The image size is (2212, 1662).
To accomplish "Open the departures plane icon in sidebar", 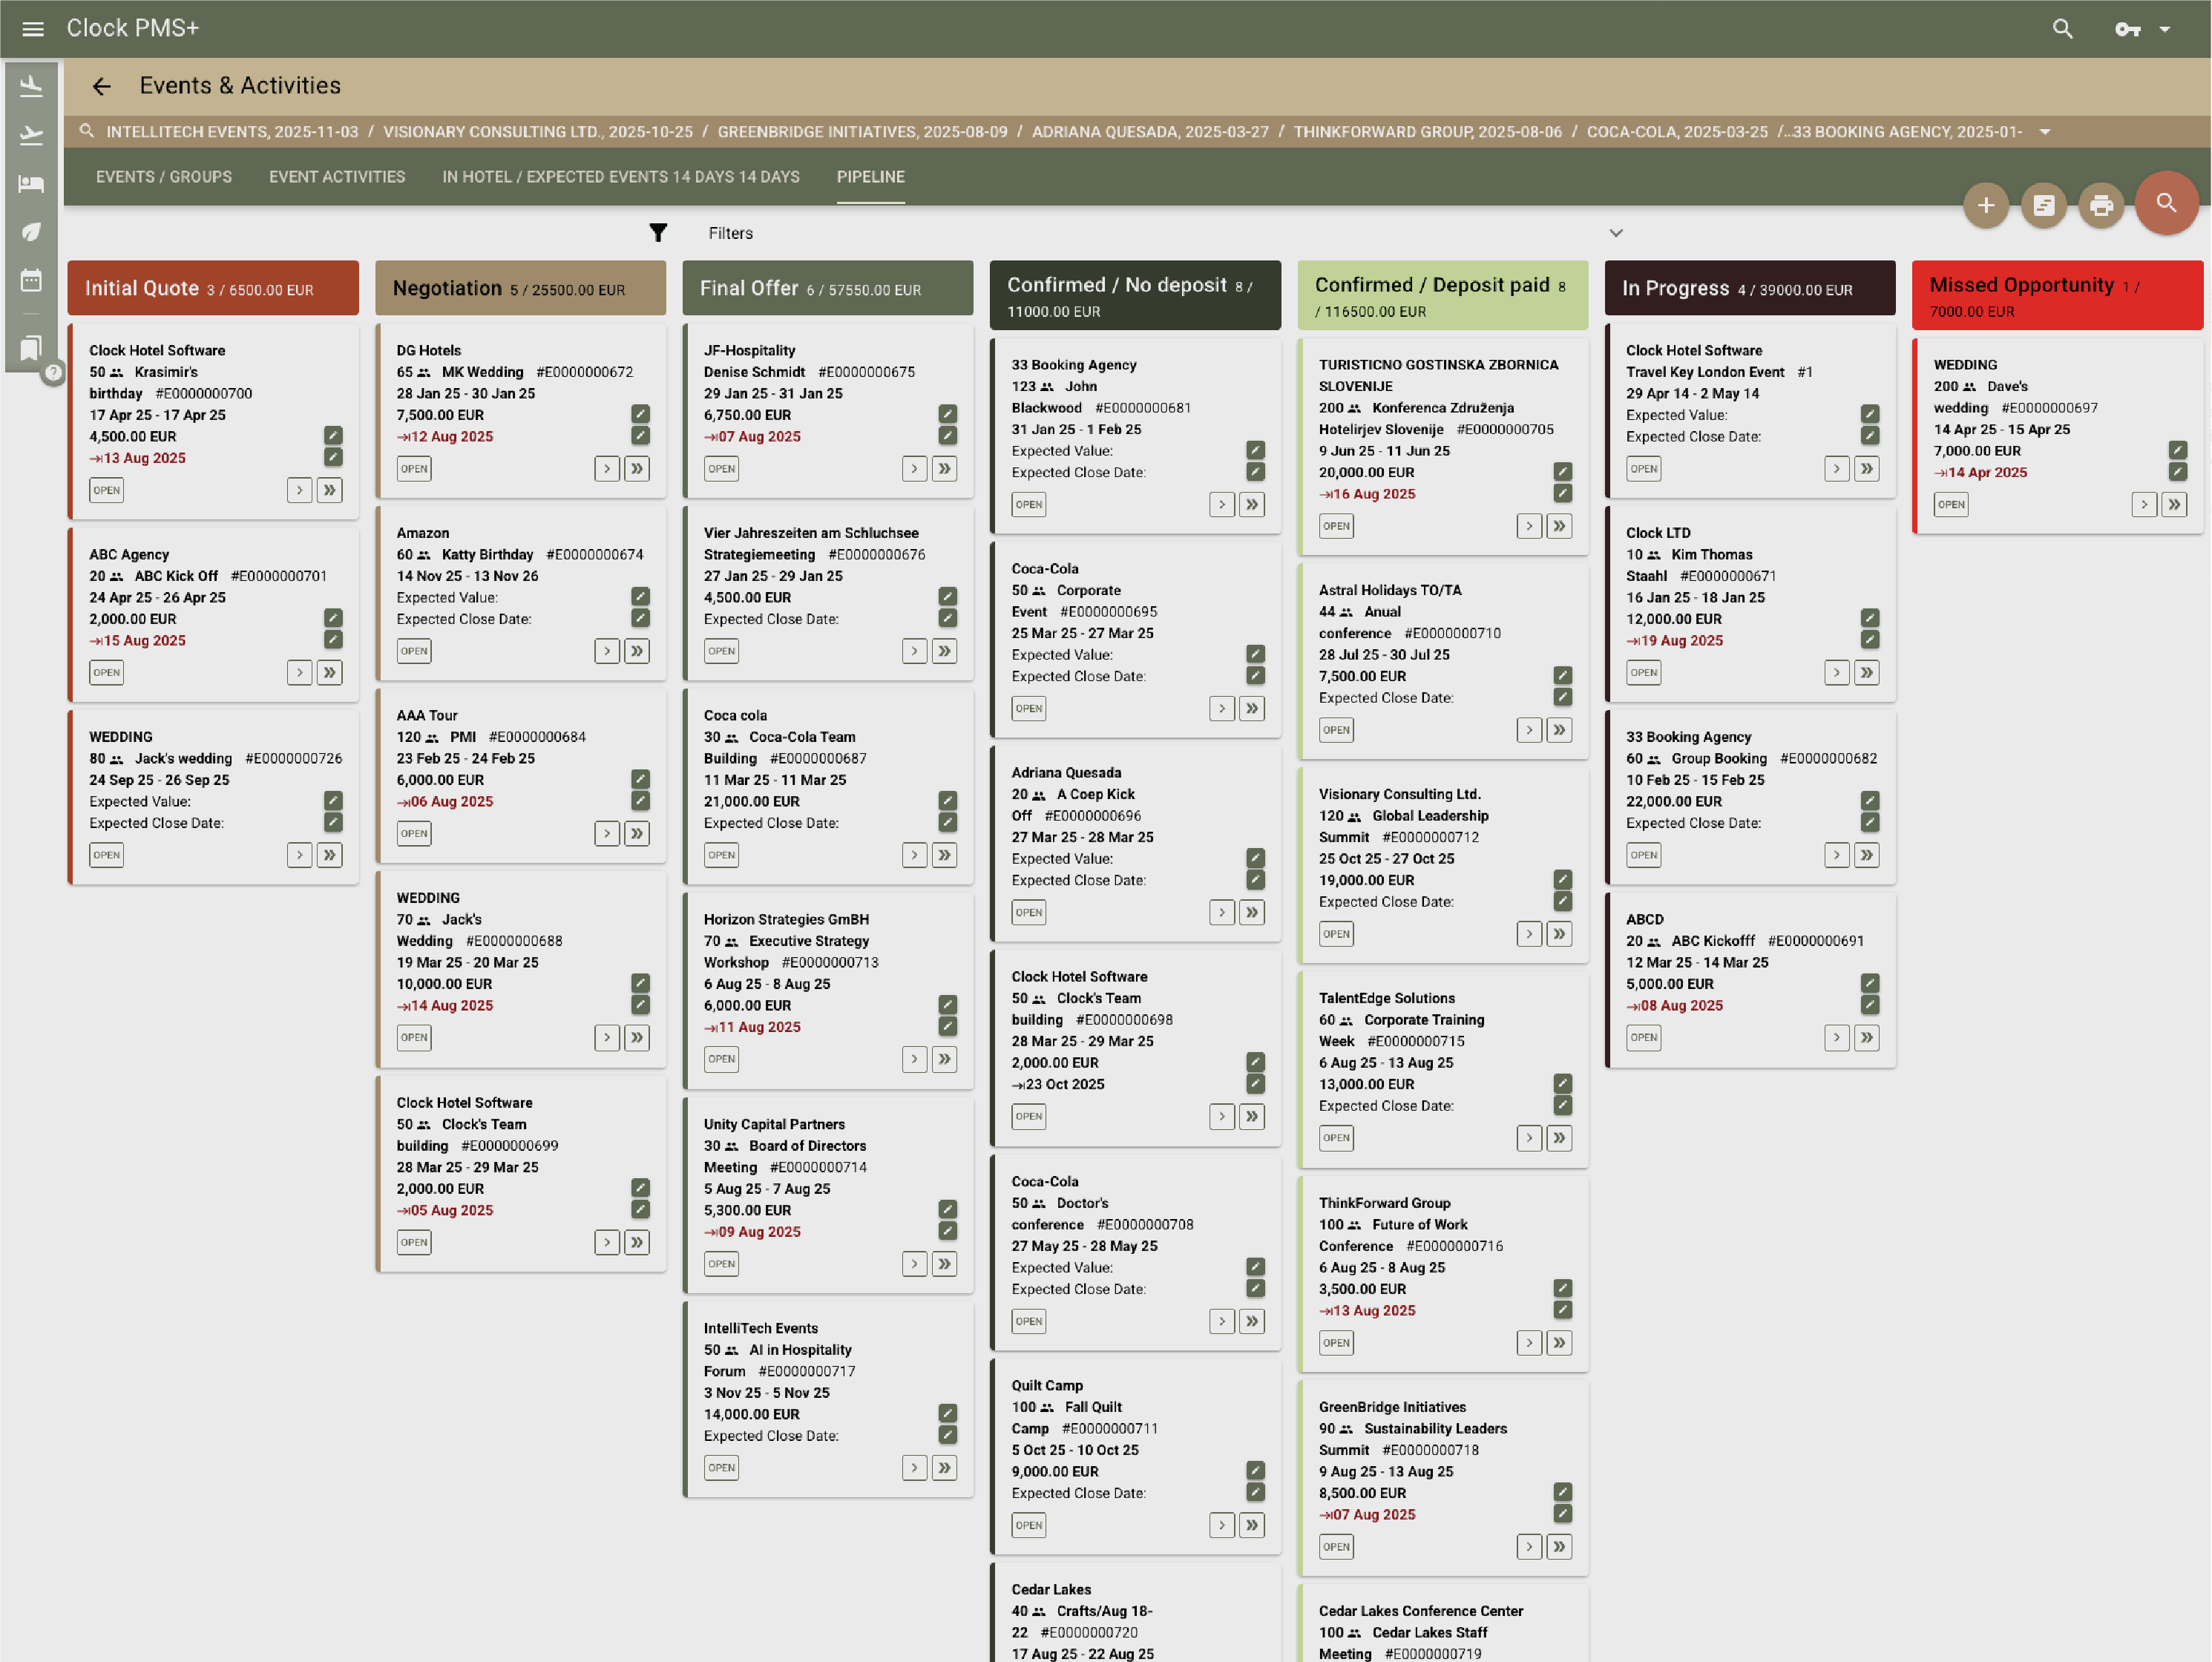I will [x=31, y=135].
